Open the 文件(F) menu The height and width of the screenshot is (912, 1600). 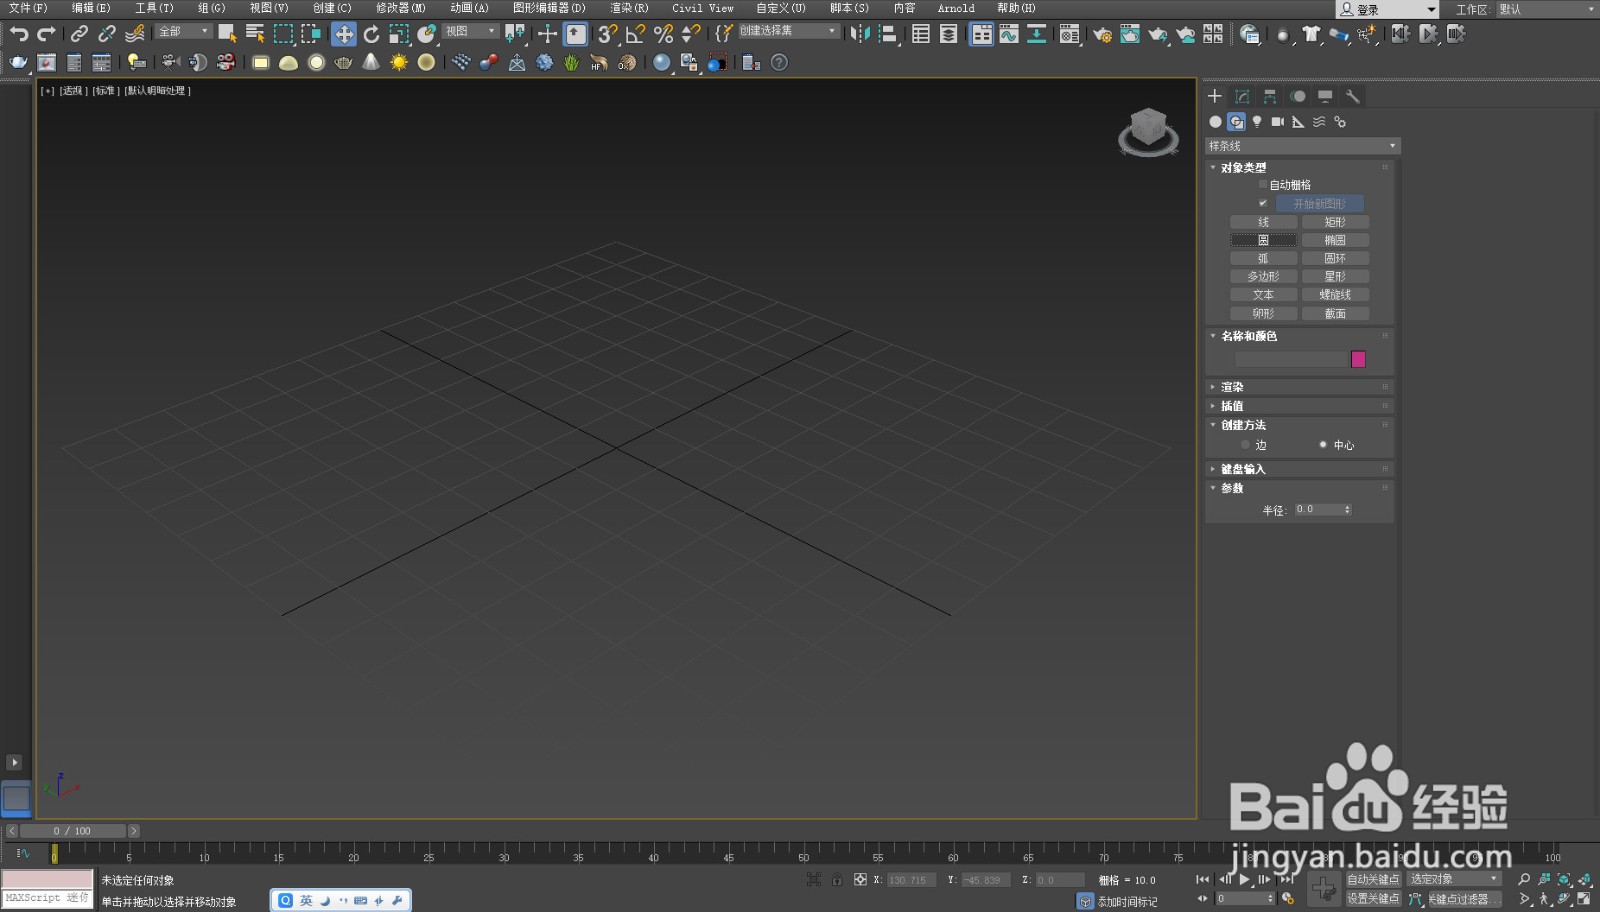point(28,8)
